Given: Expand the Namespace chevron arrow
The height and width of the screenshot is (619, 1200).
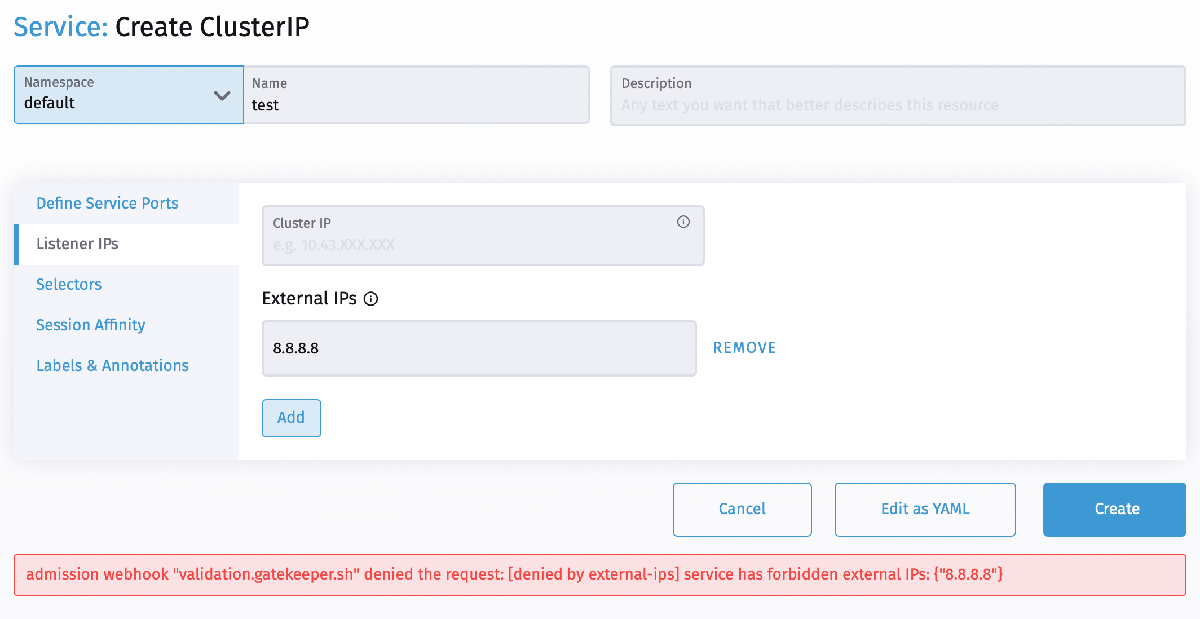Looking at the screenshot, I should click(x=222, y=95).
